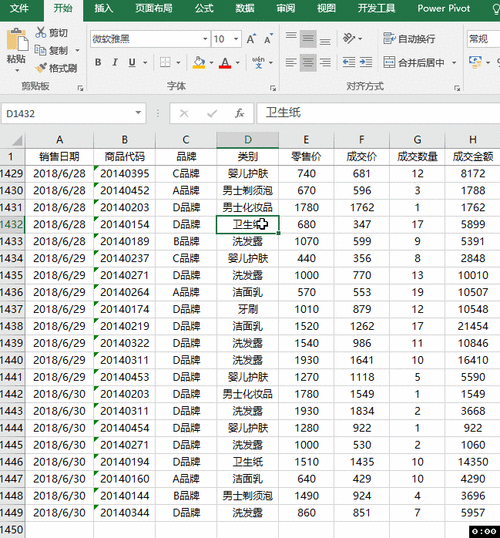
Task: Switch to the Data (数据) tab
Action: tap(245, 8)
